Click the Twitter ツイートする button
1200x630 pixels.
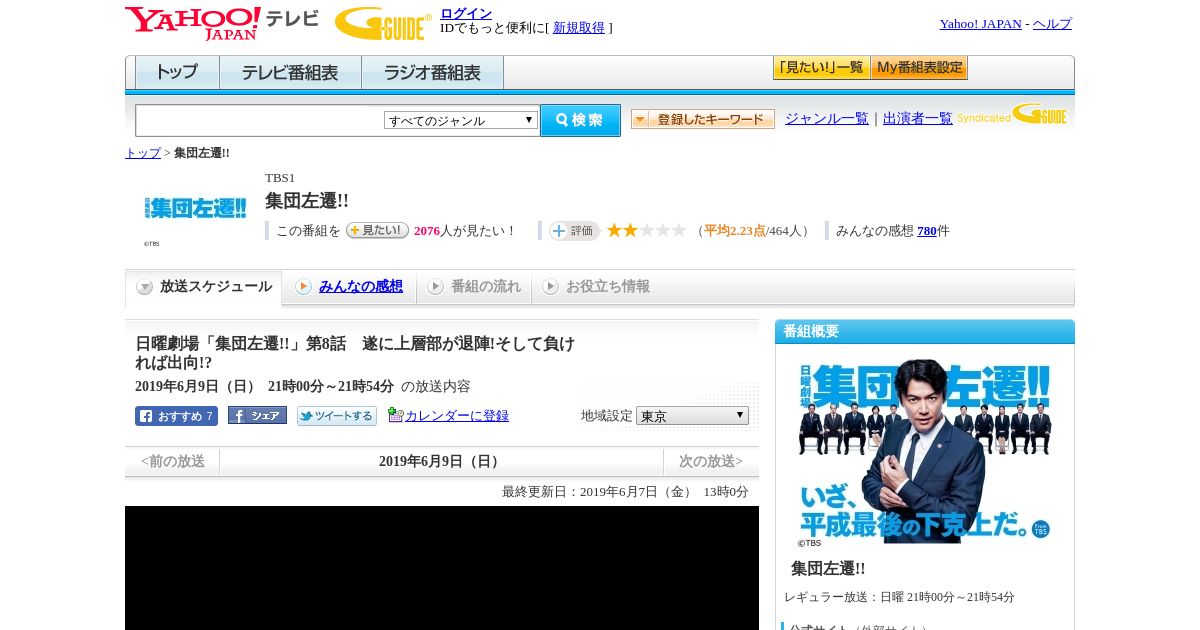[336, 416]
